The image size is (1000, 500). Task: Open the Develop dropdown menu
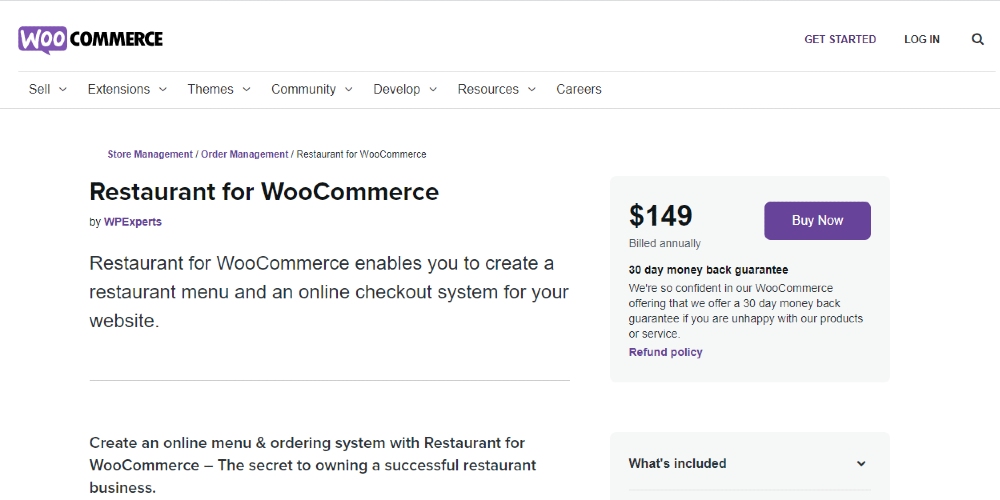click(405, 89)
